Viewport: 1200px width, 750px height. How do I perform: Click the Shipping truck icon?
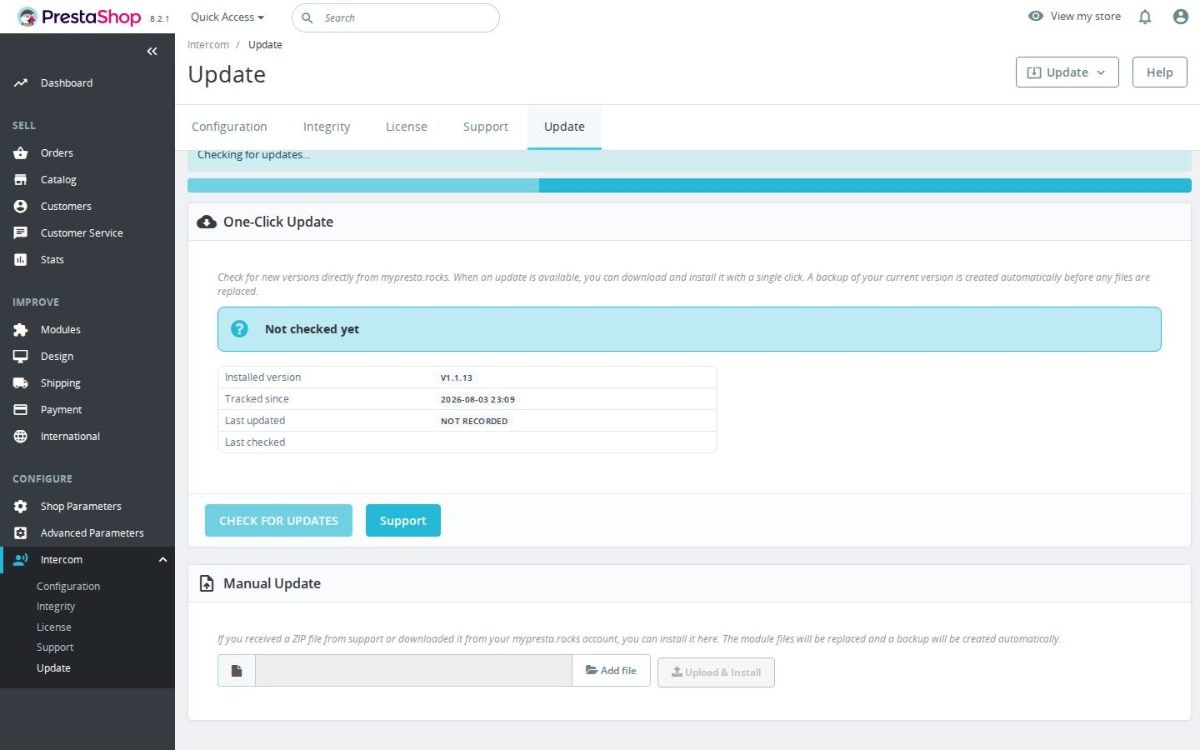click(x=20, y=383)
